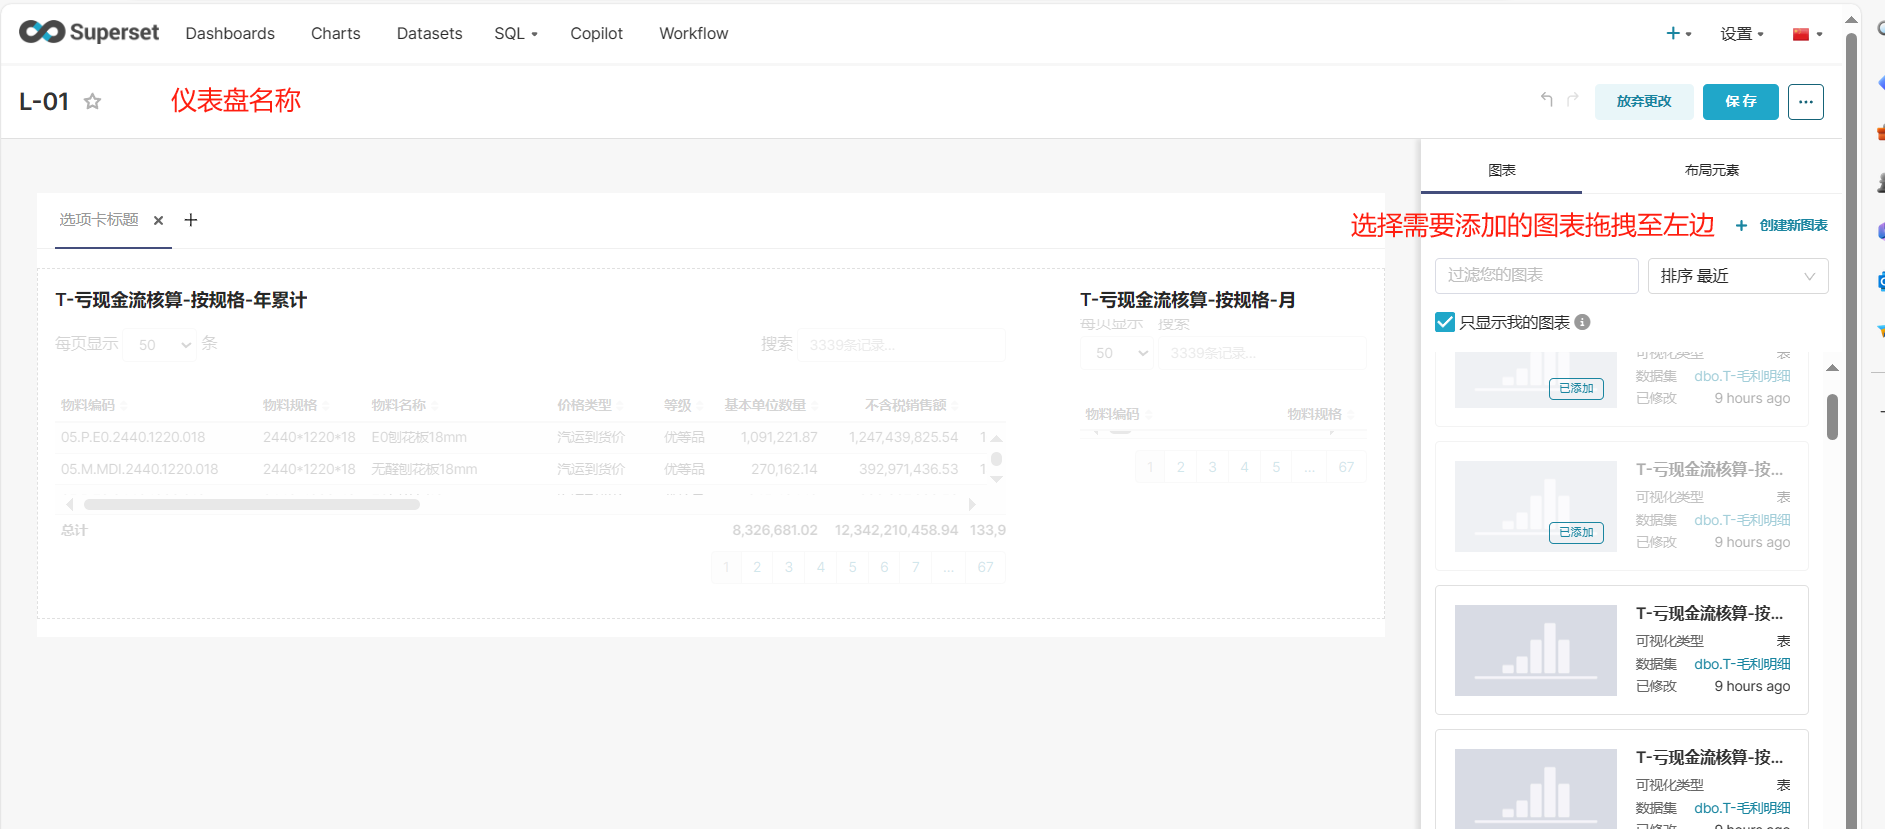Jump to last page 67 in 按规格-月 table
The image size is (1885, 829).
[1346, 467]
